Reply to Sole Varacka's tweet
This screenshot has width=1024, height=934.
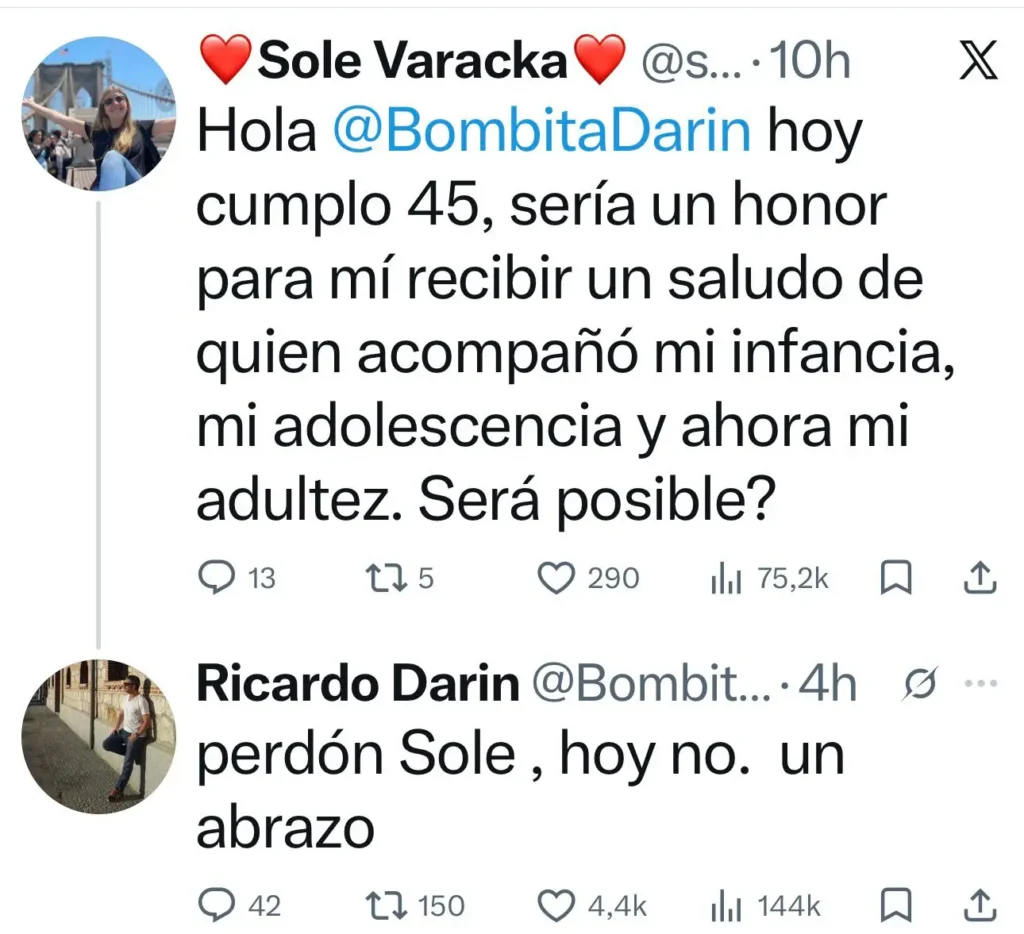point(215,578)
